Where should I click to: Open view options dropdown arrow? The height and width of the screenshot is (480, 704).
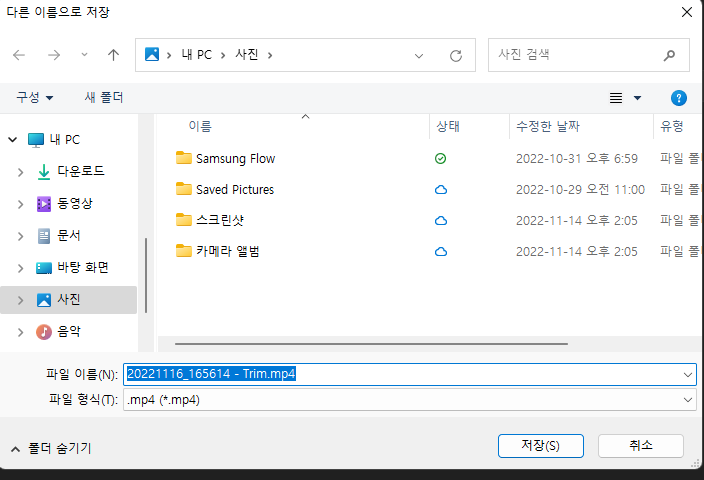[637, 98]
